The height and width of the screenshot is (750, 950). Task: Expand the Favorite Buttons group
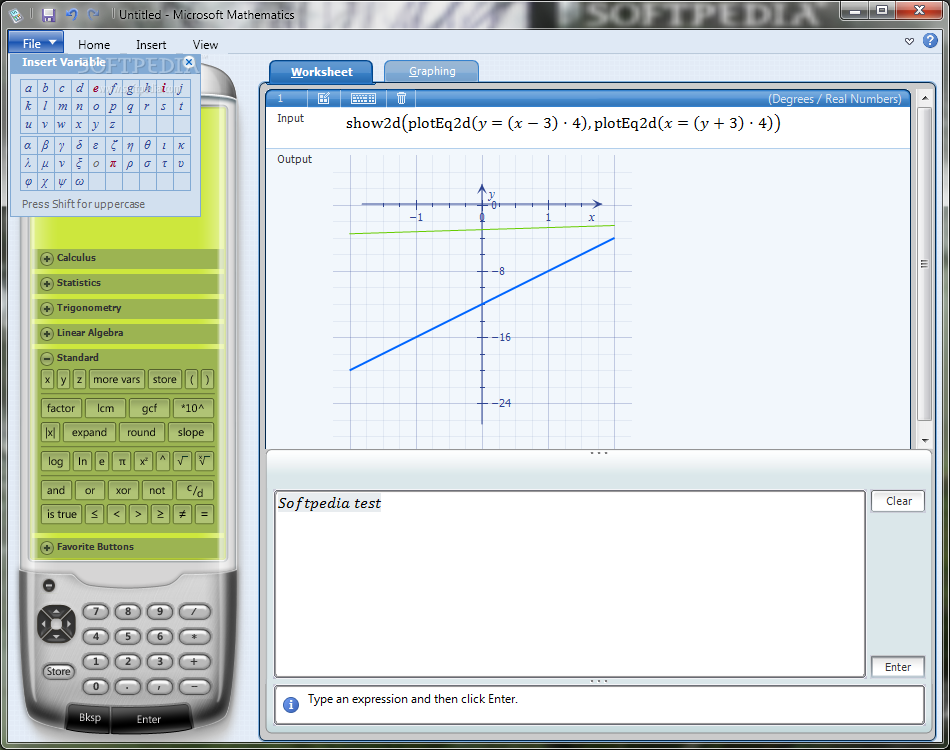coord(46,548)
